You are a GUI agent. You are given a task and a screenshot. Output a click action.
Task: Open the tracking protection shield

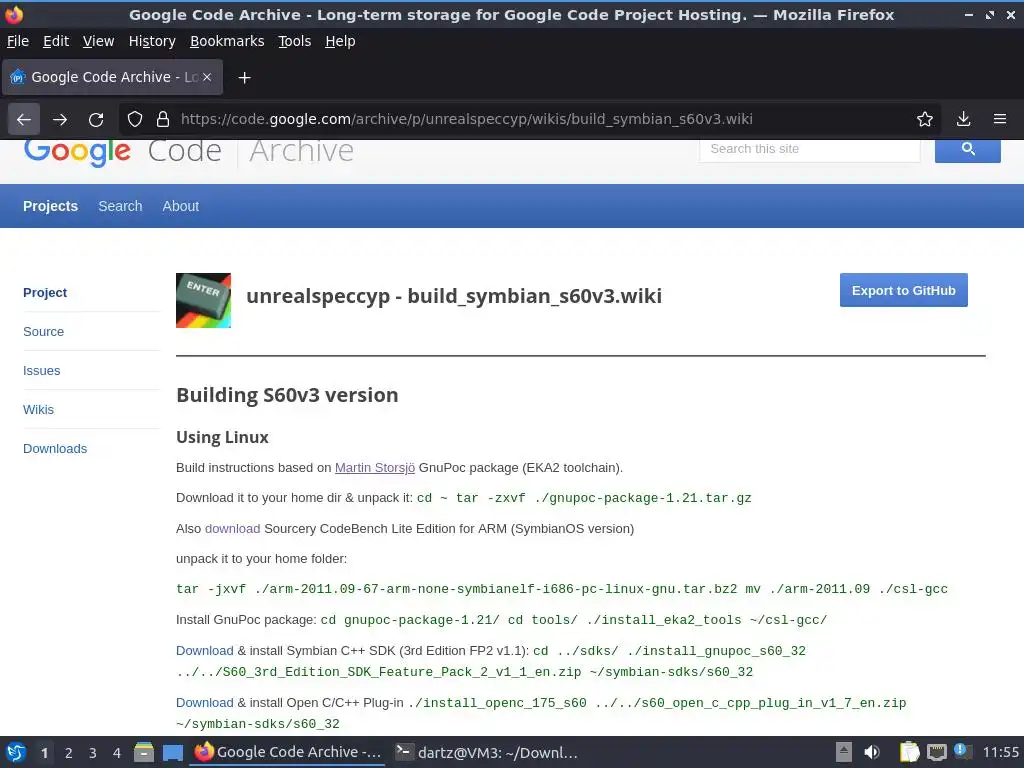135,119
